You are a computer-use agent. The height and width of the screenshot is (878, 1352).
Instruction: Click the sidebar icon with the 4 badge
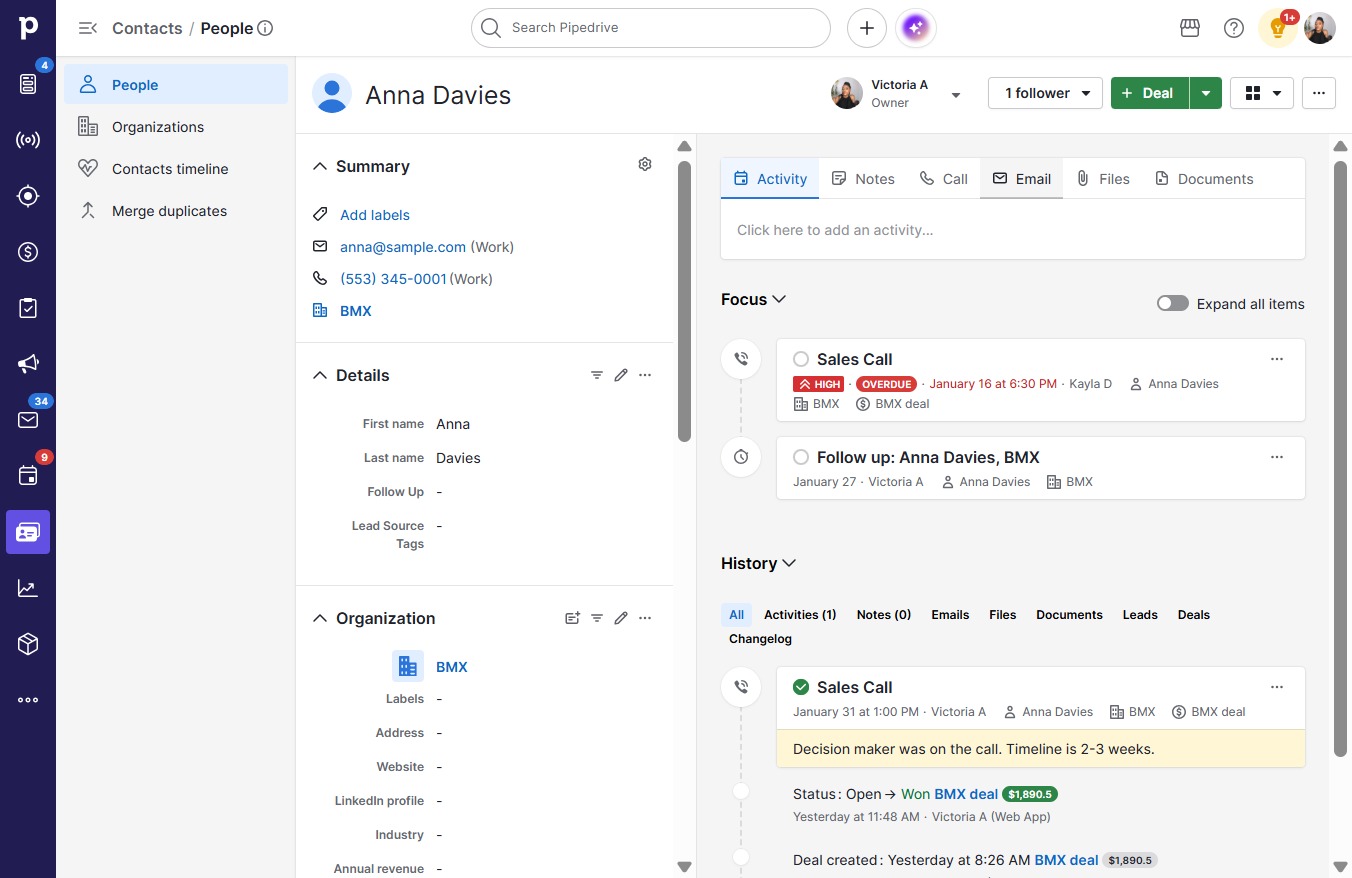pos(28,84)
